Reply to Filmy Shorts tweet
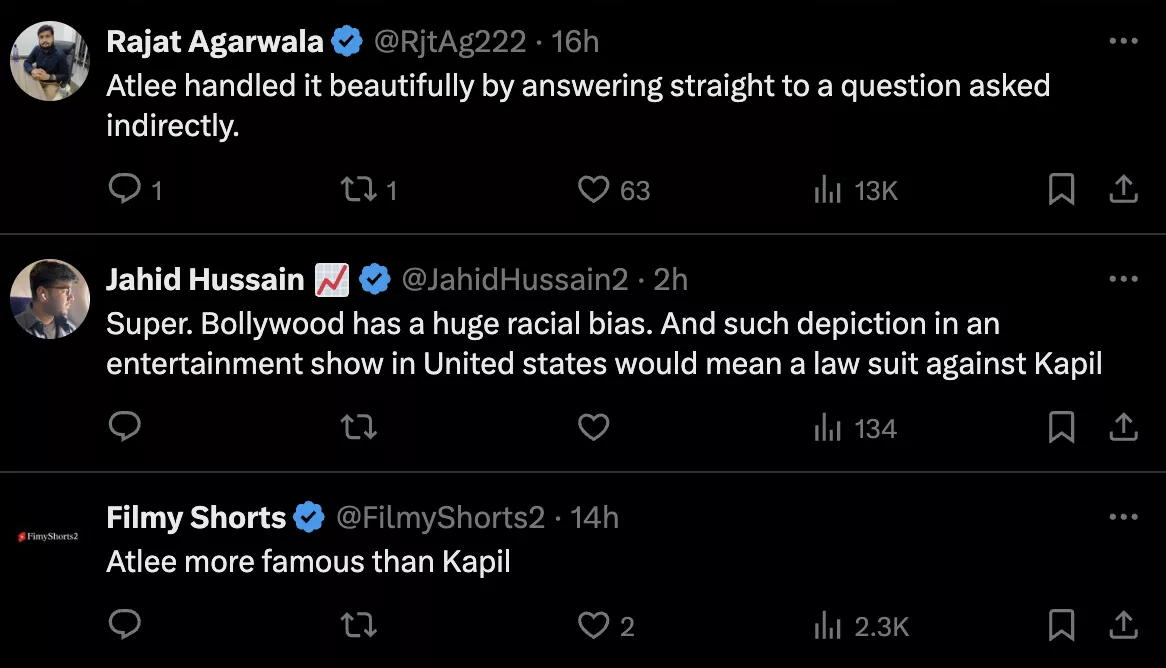This screenshot has height=668, width=1166. pos(124,626)
